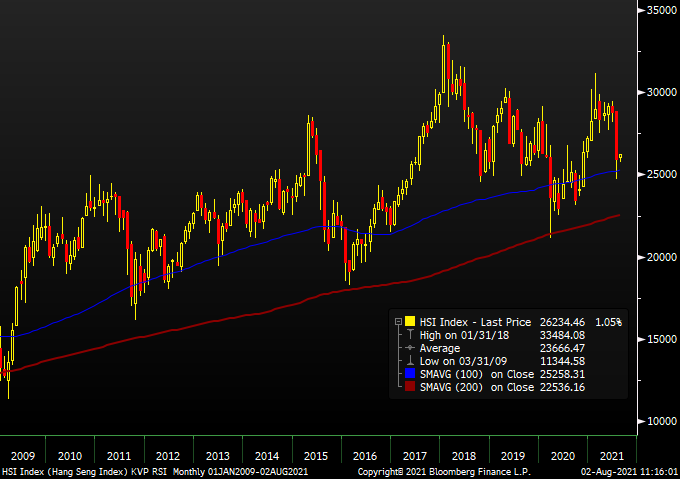Click the 2010 x-axis year label
Image resolution: width=680 pixels, height=479 pixels.
[x=70, y=456]
